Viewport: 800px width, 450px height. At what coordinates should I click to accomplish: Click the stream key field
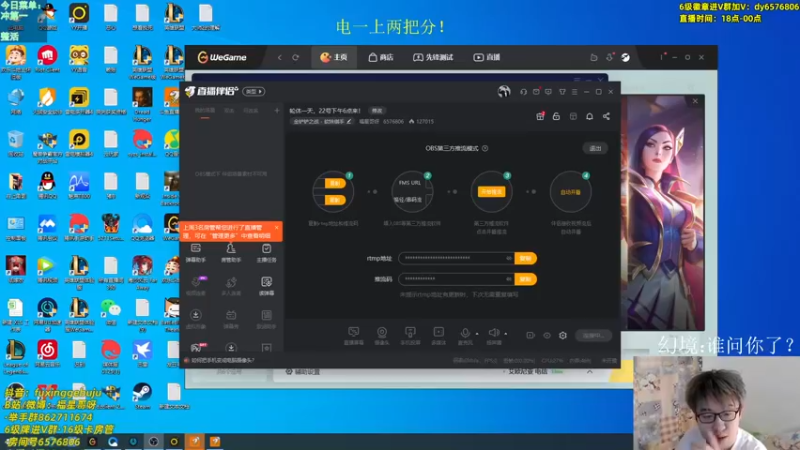pos(457,279)
